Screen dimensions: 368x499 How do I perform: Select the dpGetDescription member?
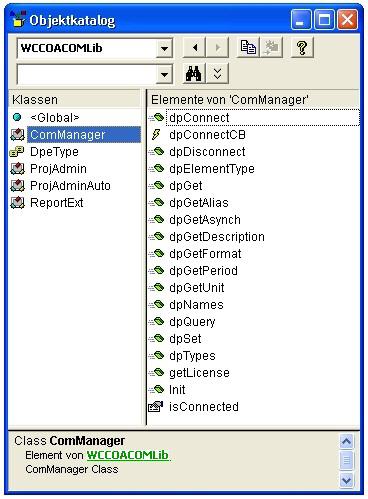[217, 237]
